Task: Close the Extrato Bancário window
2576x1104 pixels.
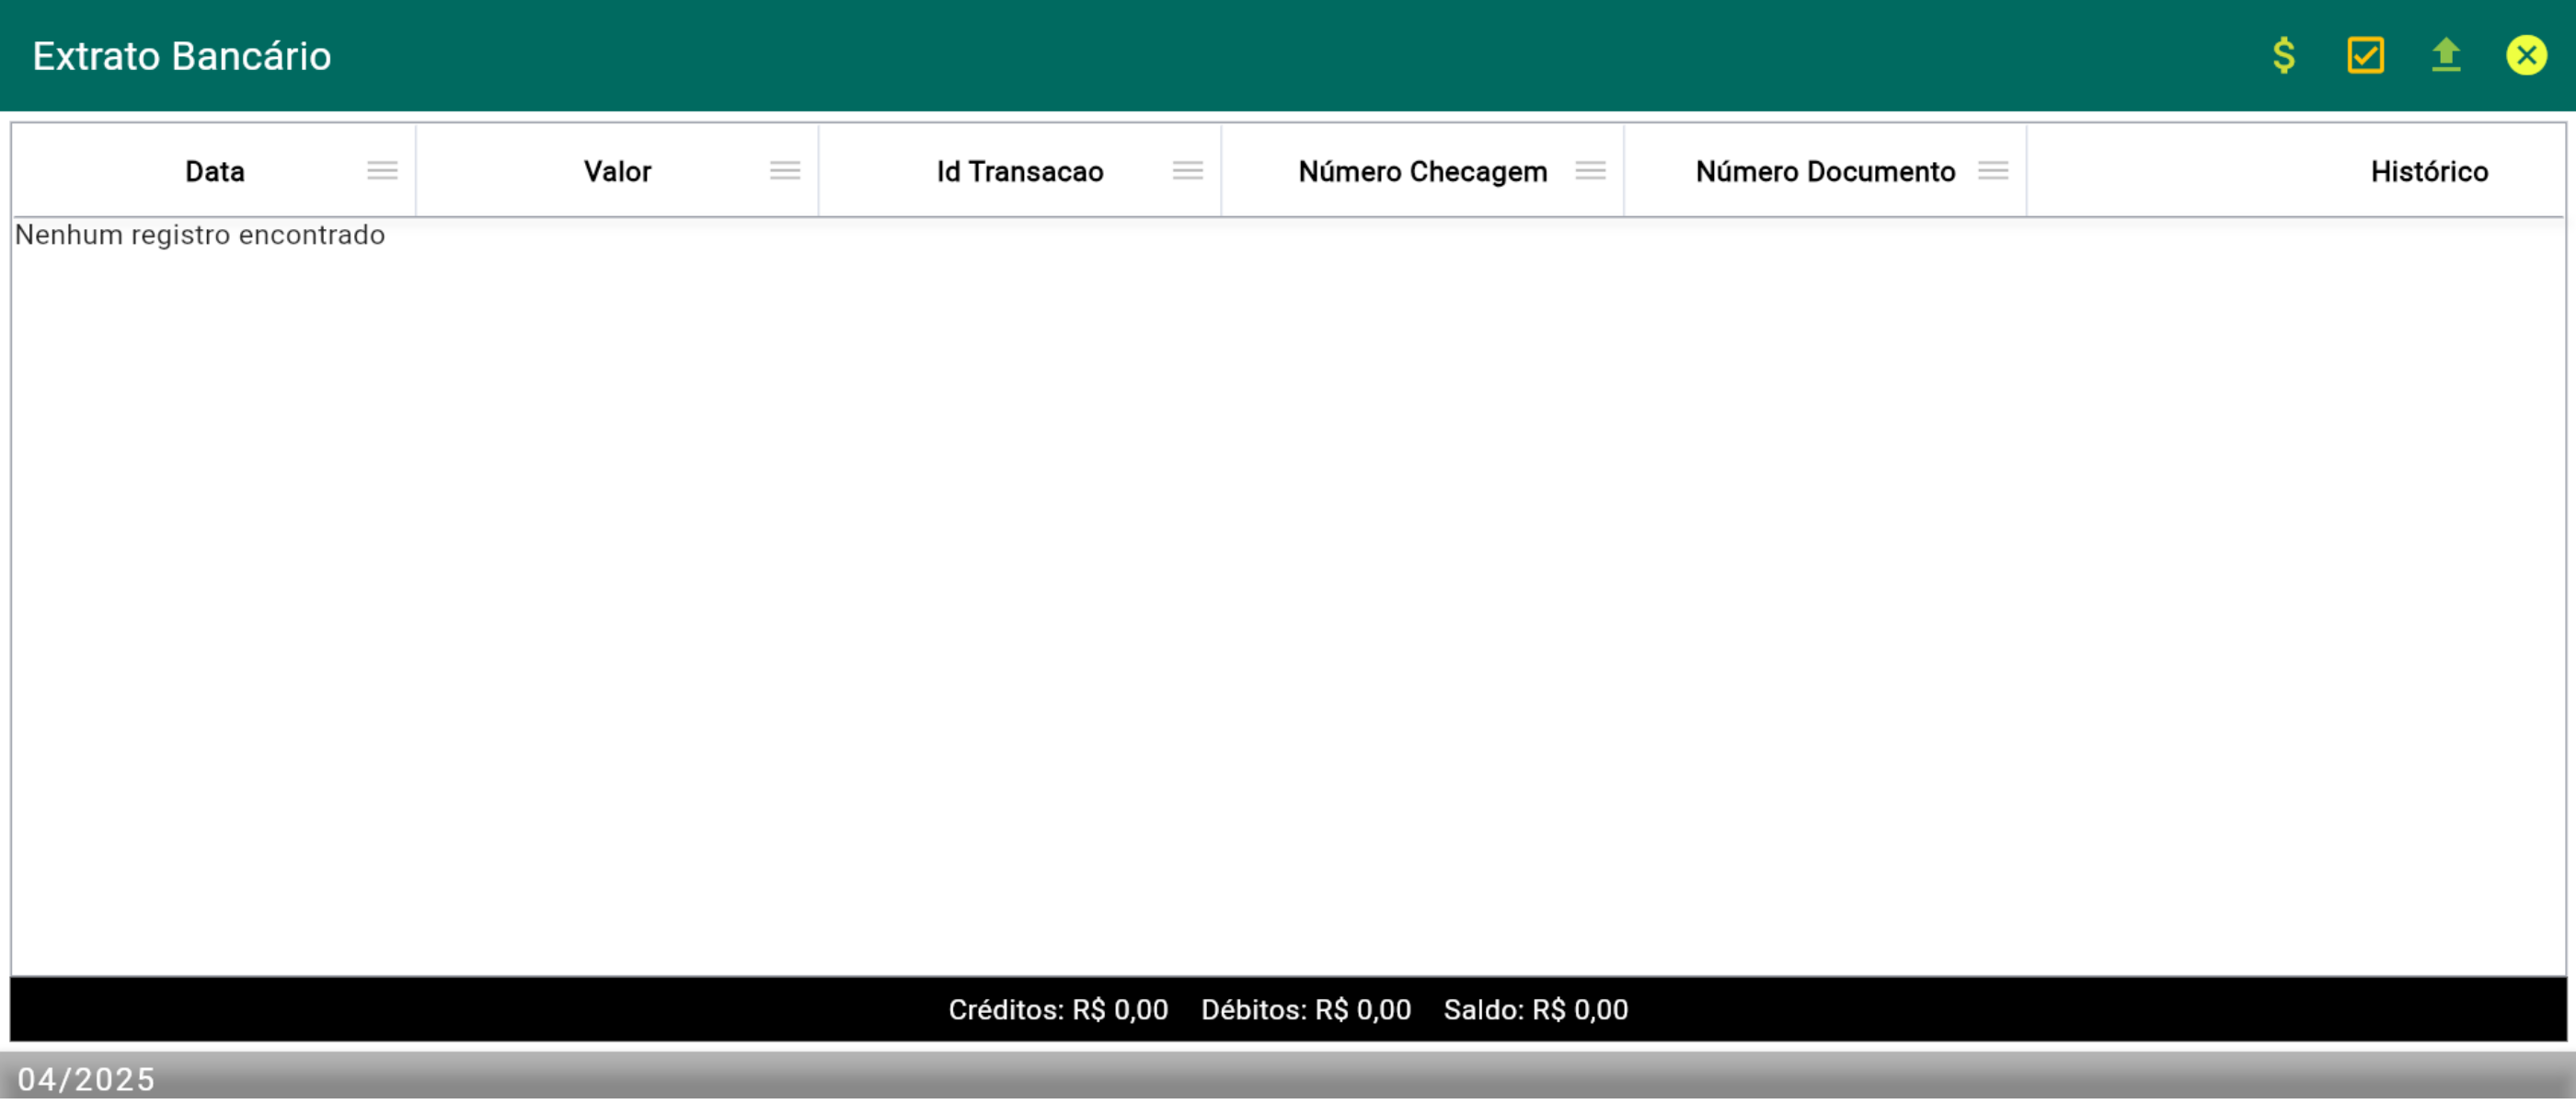Action: [2526, 55]
